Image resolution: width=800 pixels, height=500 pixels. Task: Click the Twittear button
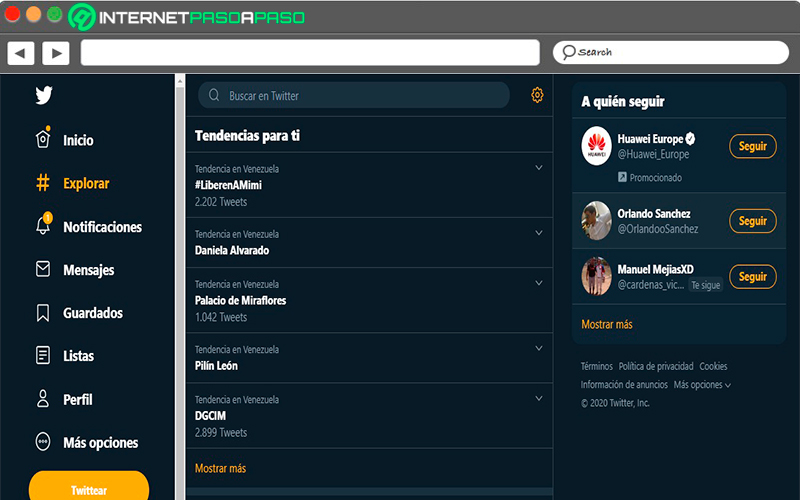[x=89, y=486]
